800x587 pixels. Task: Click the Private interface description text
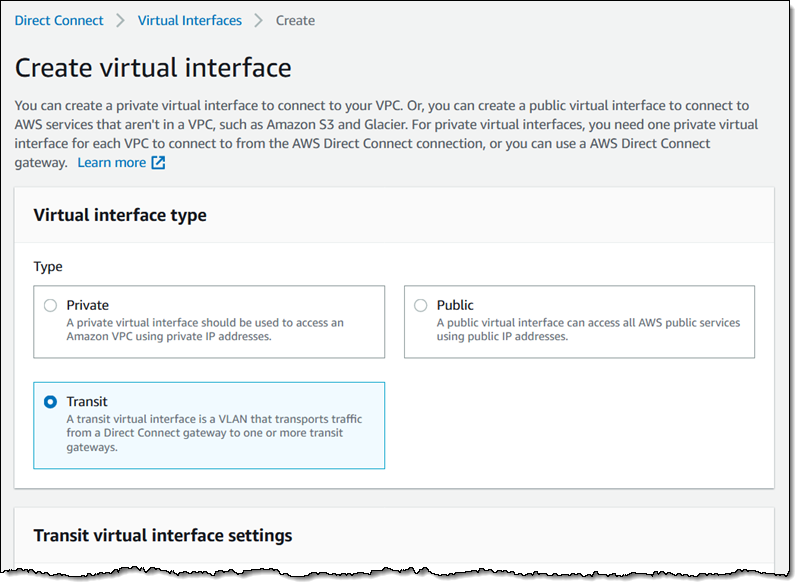(x=205, y=330)
